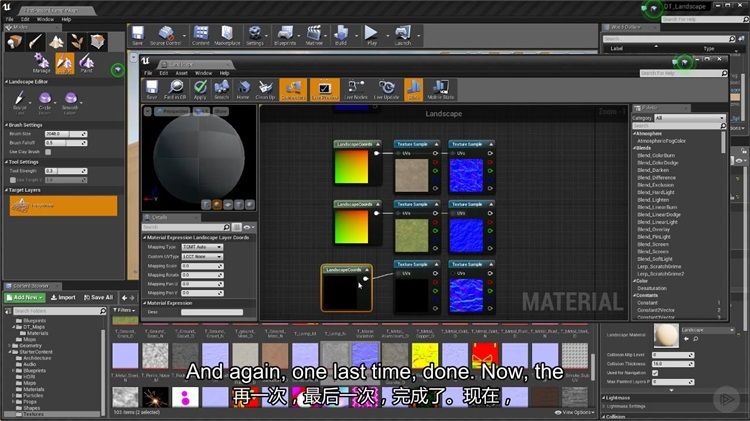Click the Desc text field

click(212, 312)
